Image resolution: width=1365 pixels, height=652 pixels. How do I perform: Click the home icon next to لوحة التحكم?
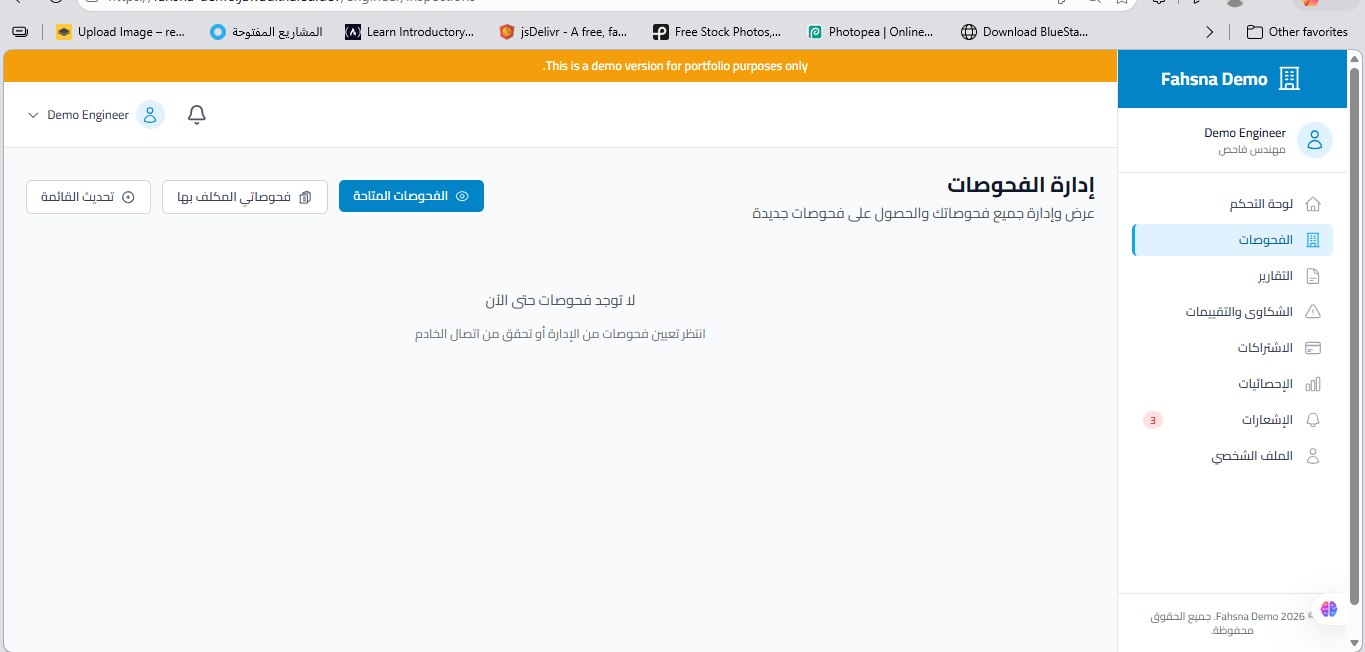pos(1313,204)
